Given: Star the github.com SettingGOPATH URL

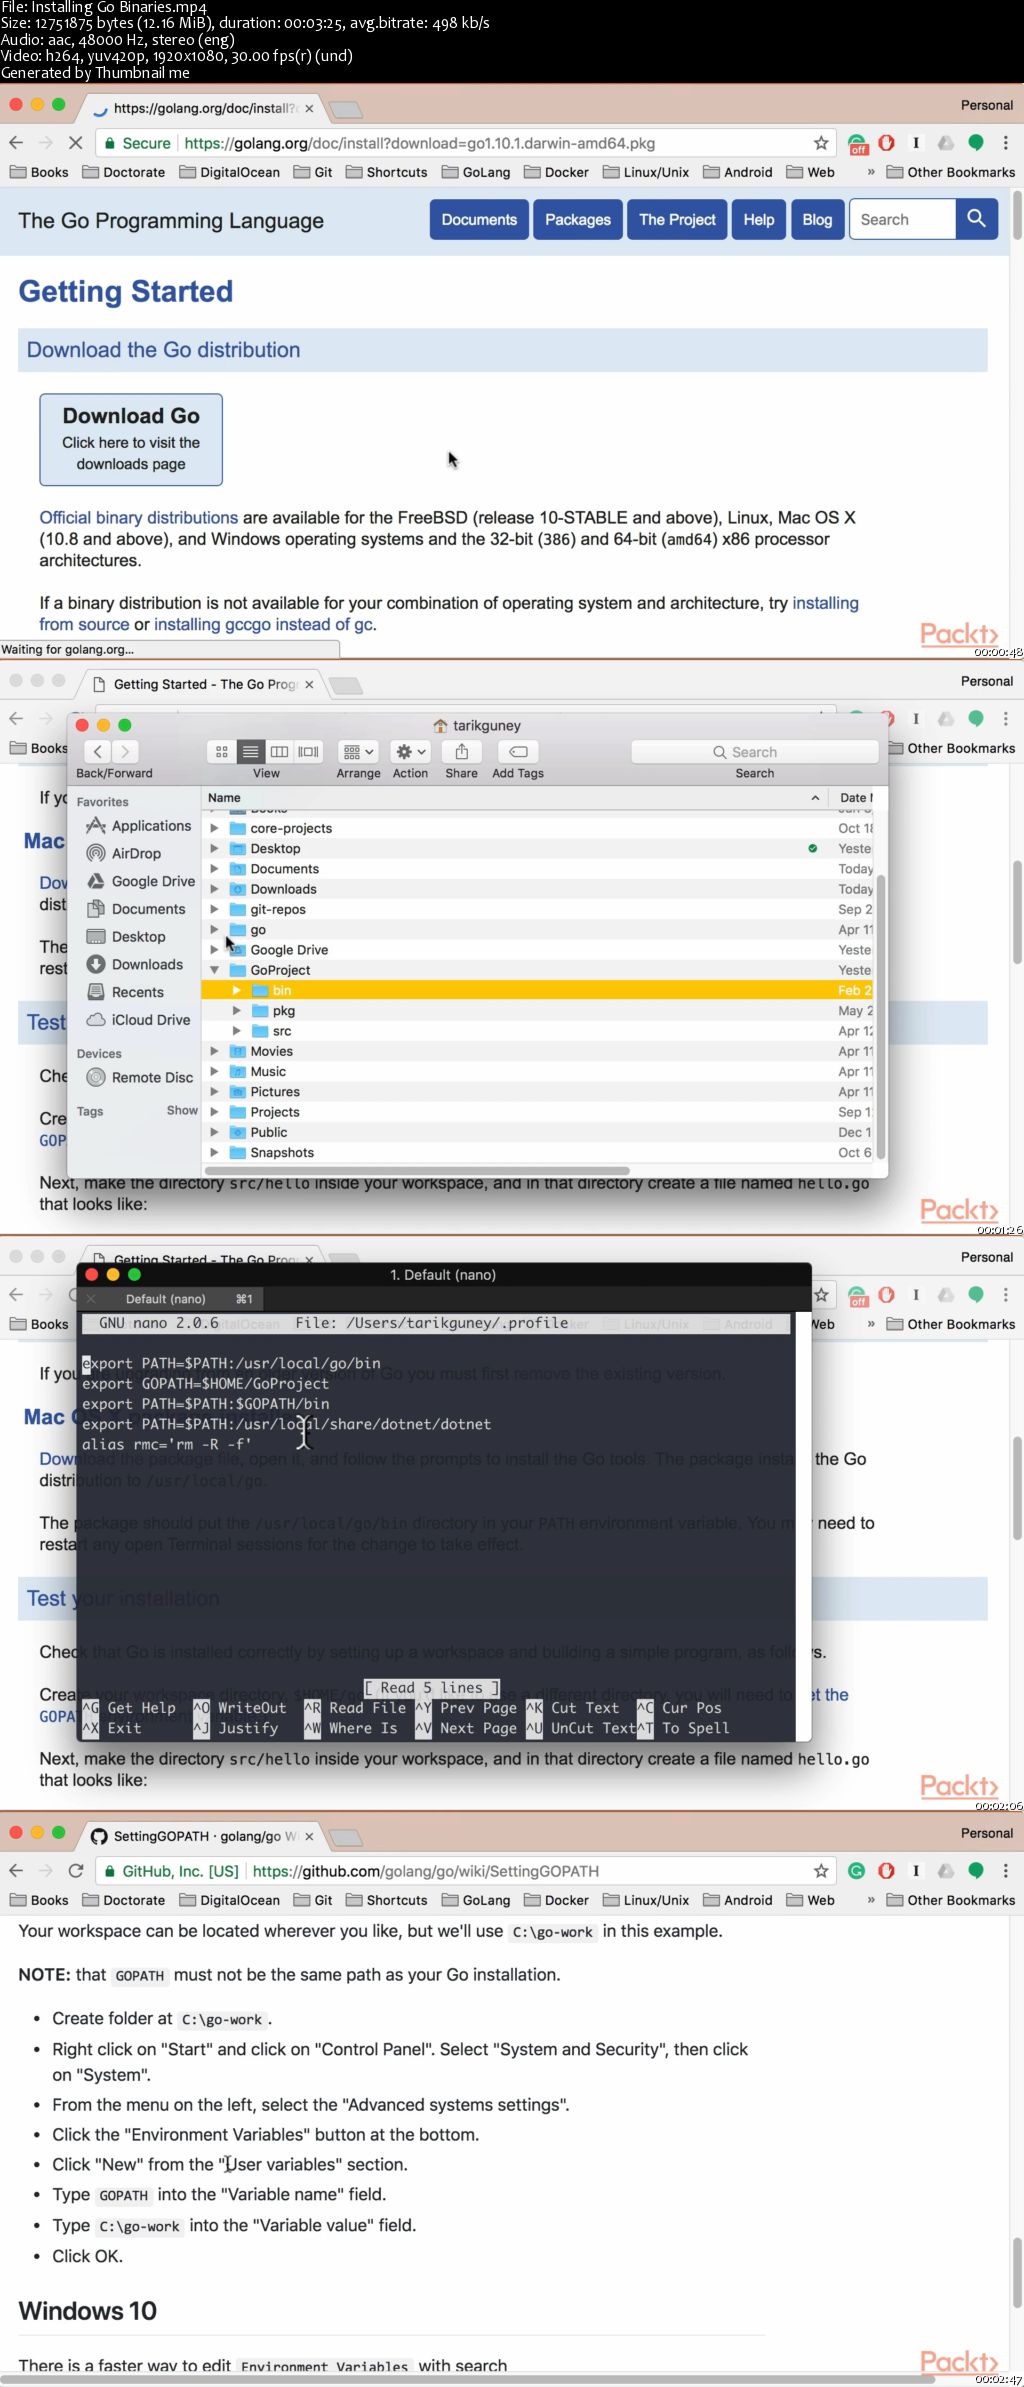Looking at the screenshot, I should point(821,1871).
